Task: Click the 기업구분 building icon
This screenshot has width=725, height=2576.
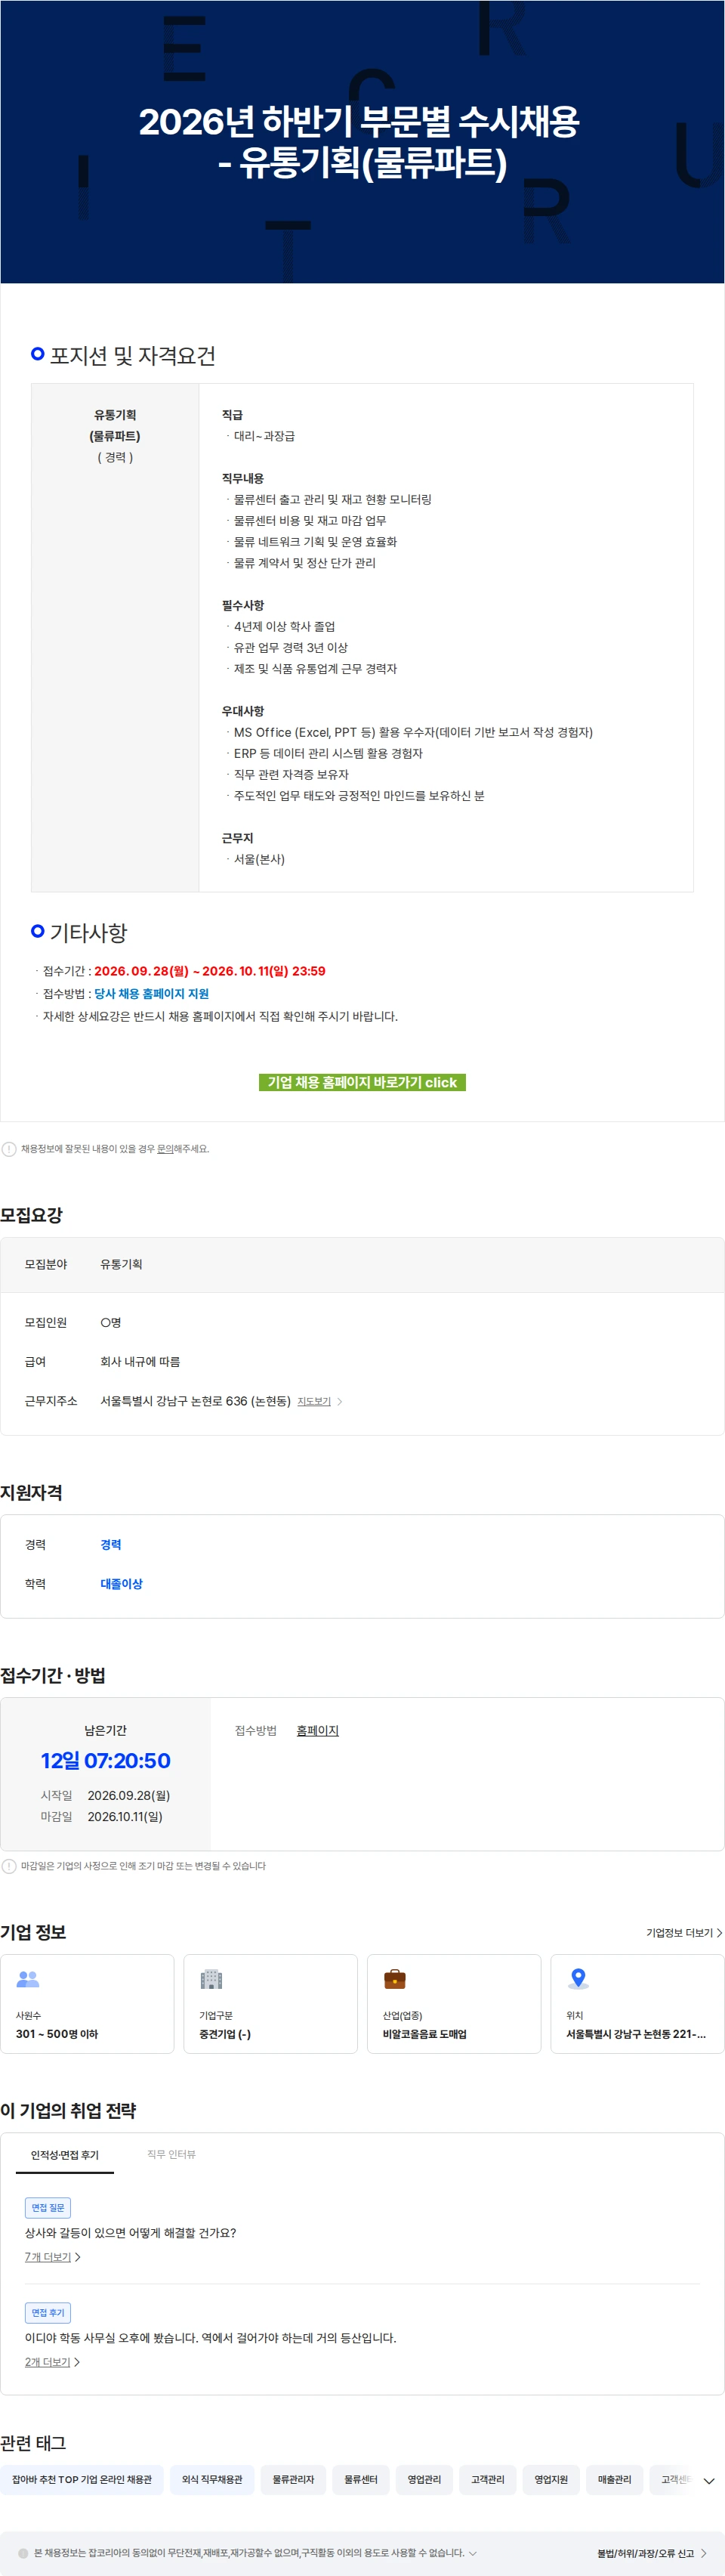Action: 212,1978
